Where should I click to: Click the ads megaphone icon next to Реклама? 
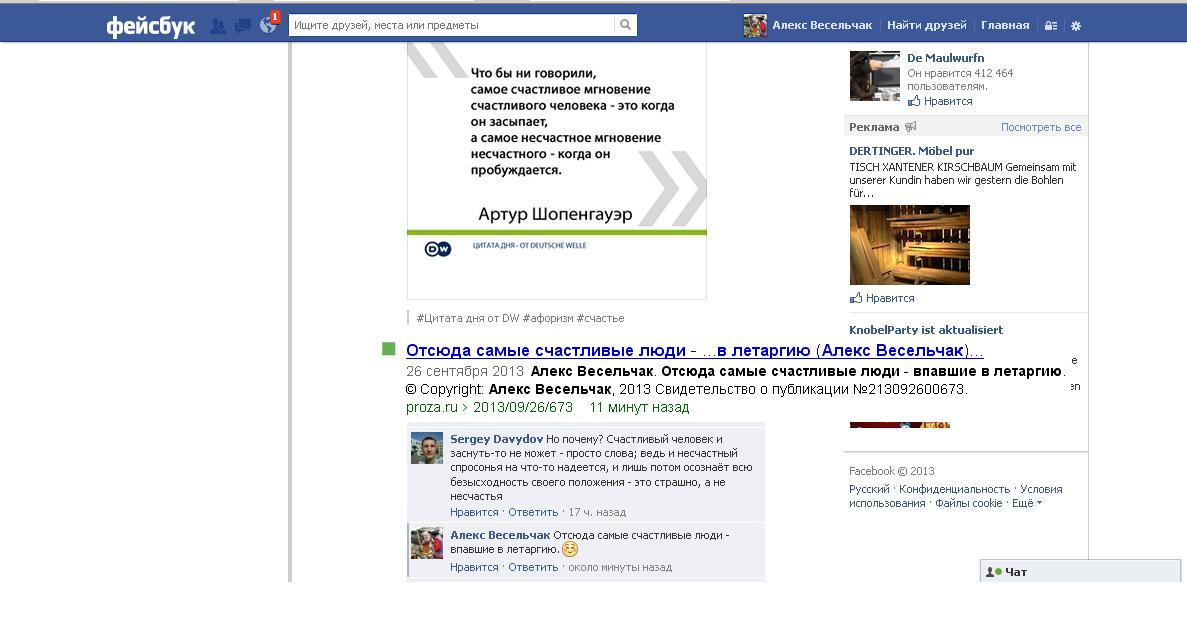[910, 127]
